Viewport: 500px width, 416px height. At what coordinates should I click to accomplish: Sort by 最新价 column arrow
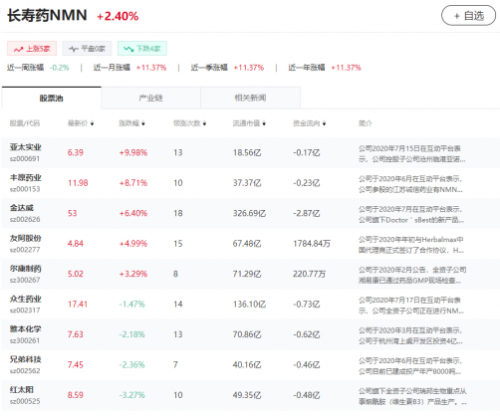point(92,124)
